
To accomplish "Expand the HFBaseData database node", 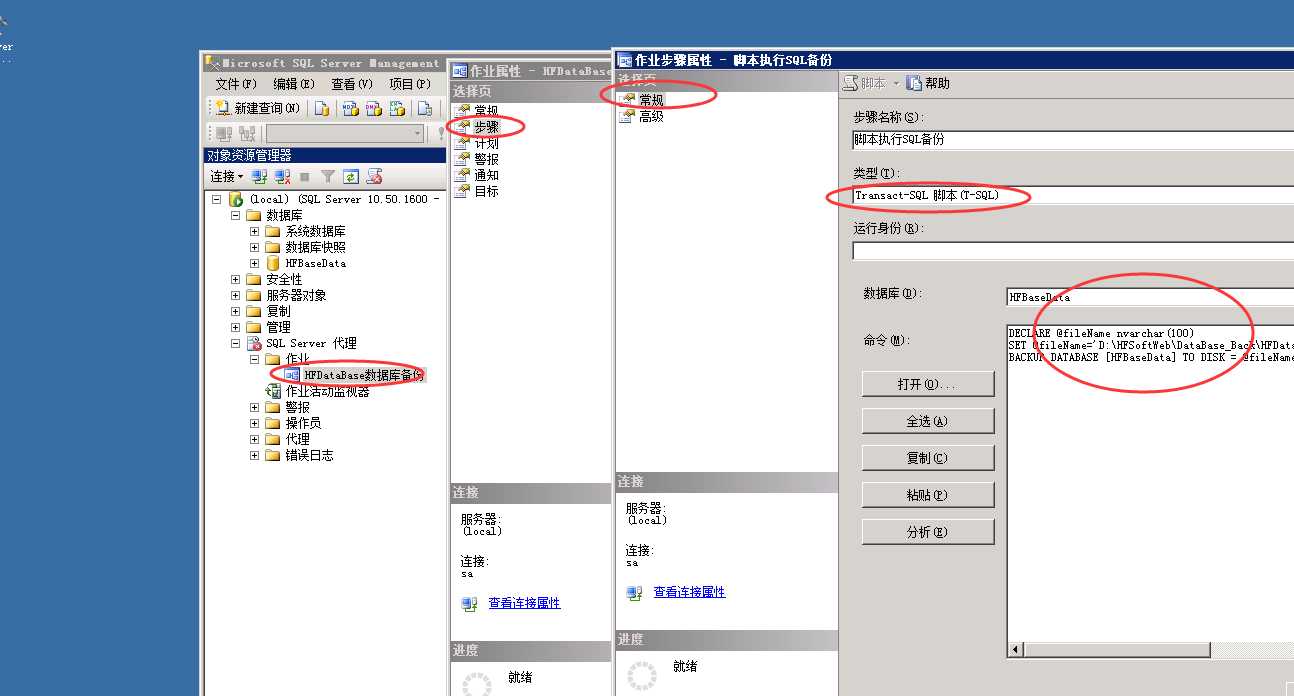I will (255, 263).
